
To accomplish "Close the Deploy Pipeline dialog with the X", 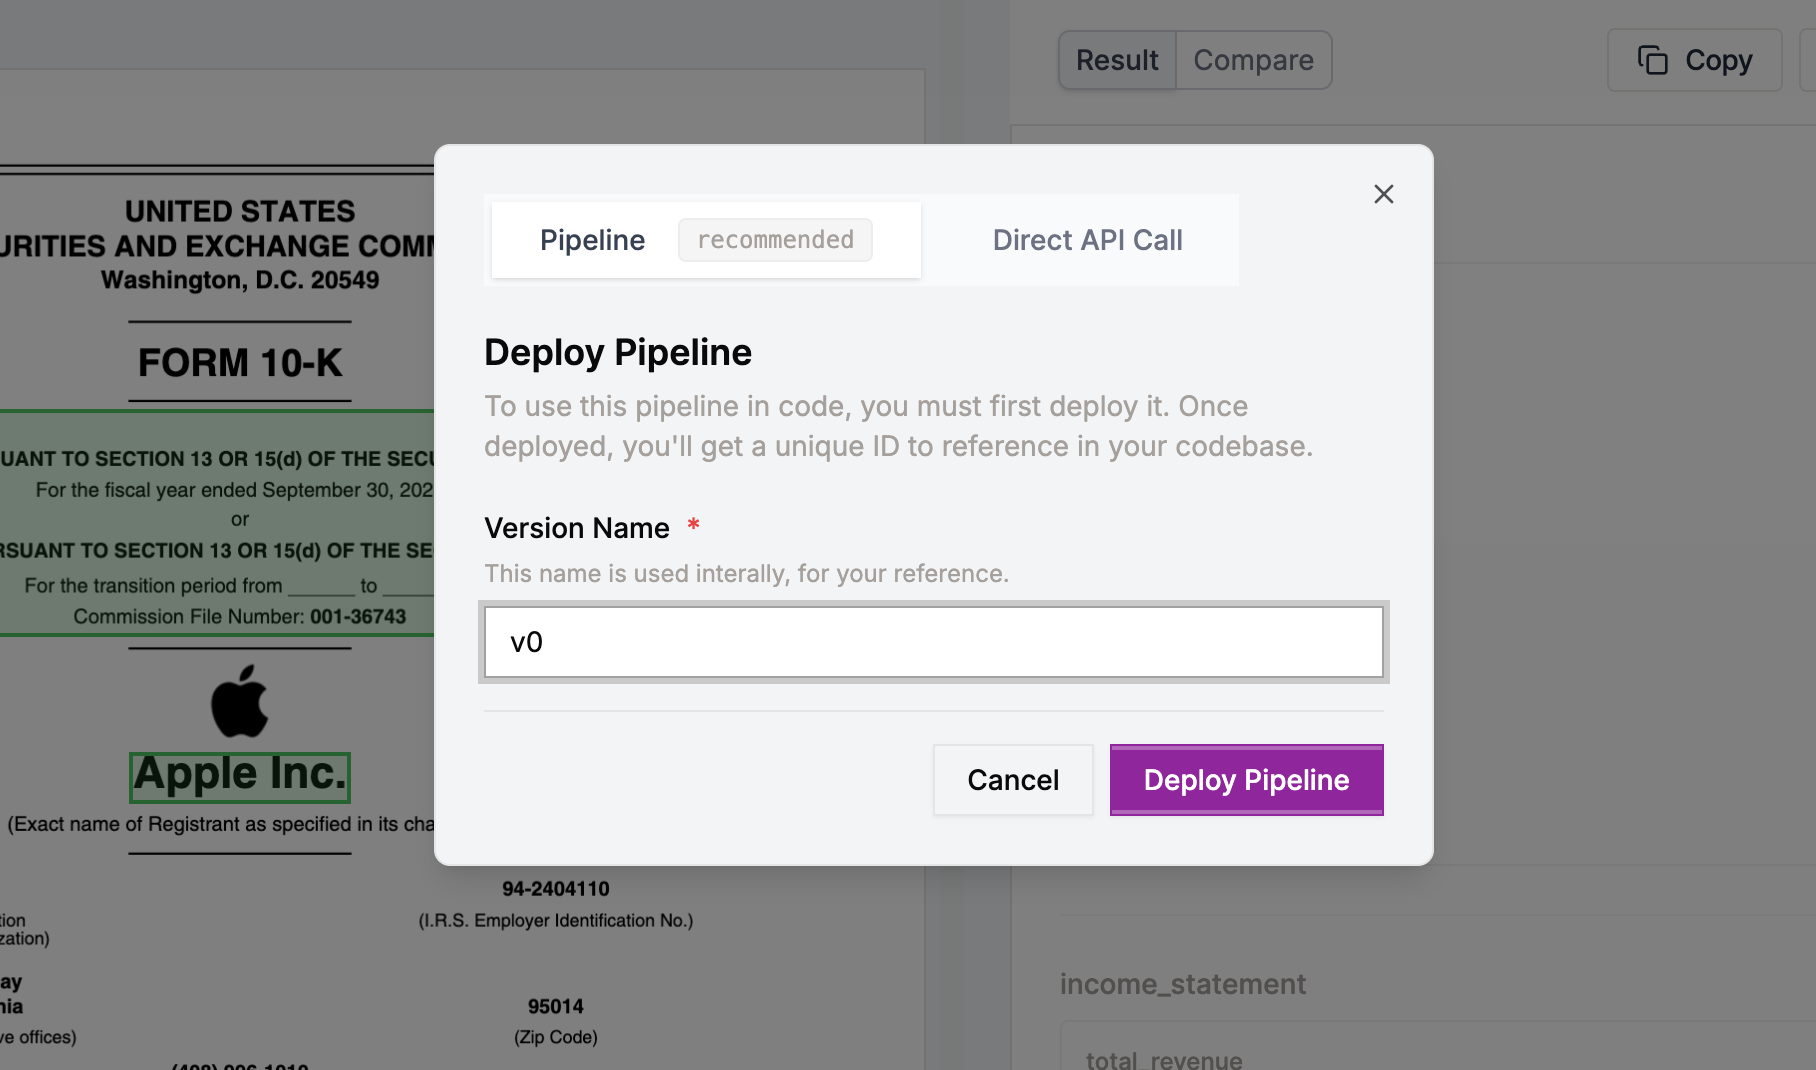I will point(1384,194).
